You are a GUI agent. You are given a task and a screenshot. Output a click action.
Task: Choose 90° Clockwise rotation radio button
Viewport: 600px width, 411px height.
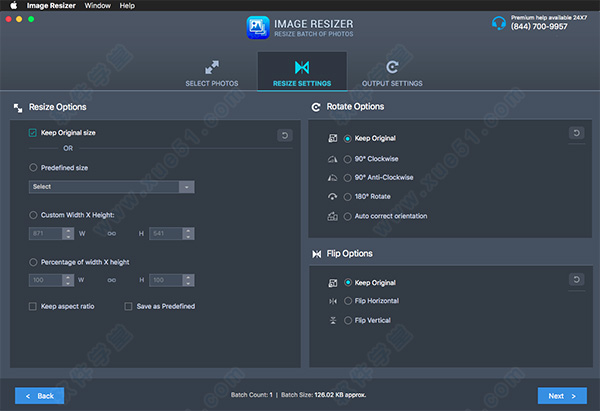347,159
